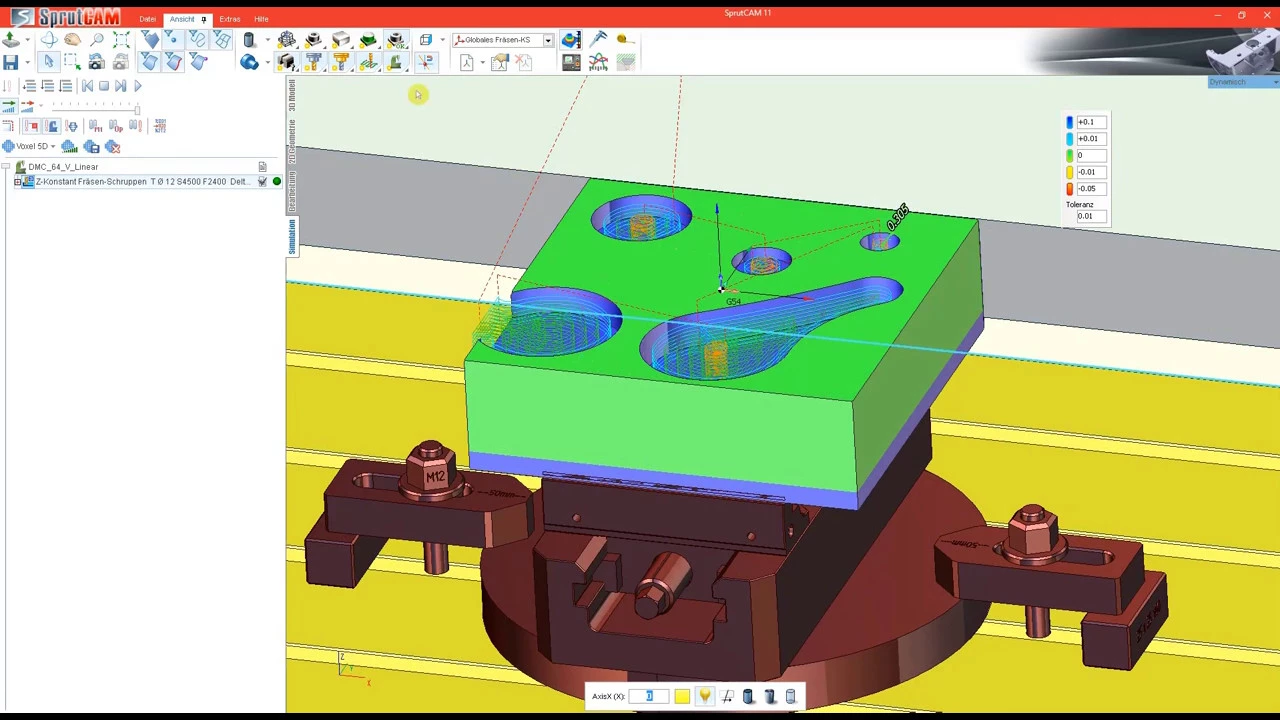This screenshot has width=1280, height=720.
Task: Click the new coordinate system document icon
Action: point(466,62)
